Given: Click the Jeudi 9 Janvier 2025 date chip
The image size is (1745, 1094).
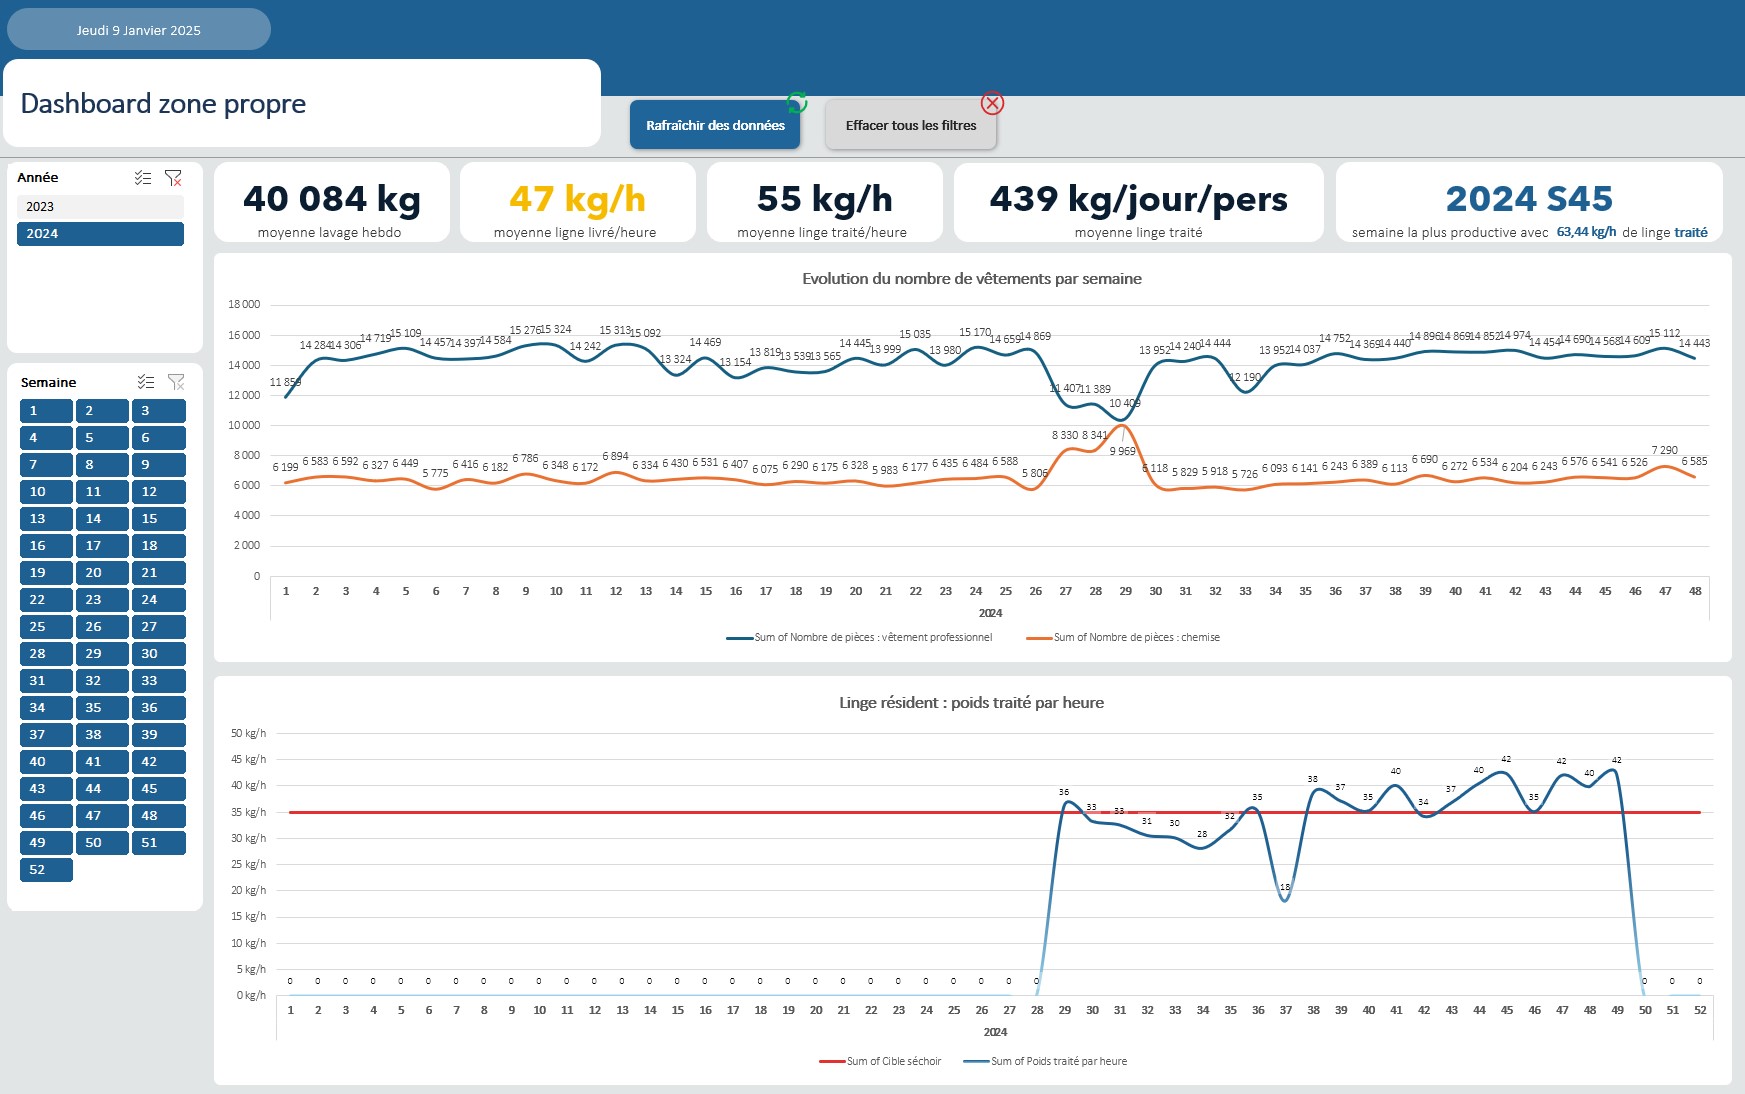Looking at the screenshot, I should (138, 29).
